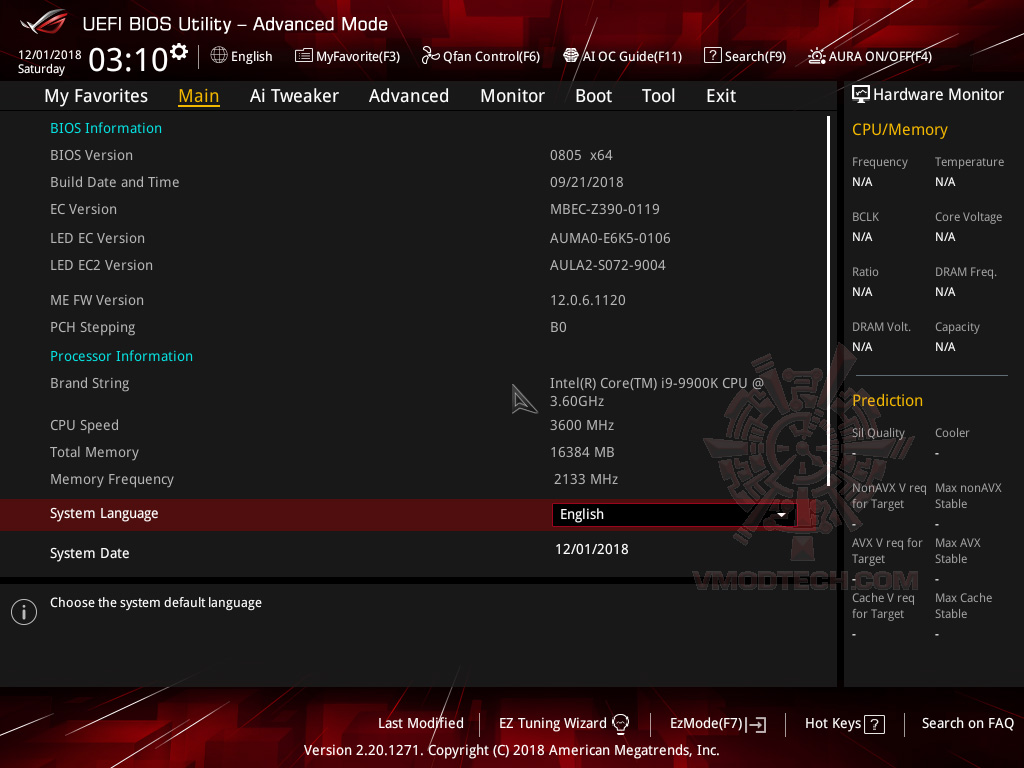Start the EZ Tuning Wizard
The height and width of the screenshot is (768, 1024).
tap(563, 723)
